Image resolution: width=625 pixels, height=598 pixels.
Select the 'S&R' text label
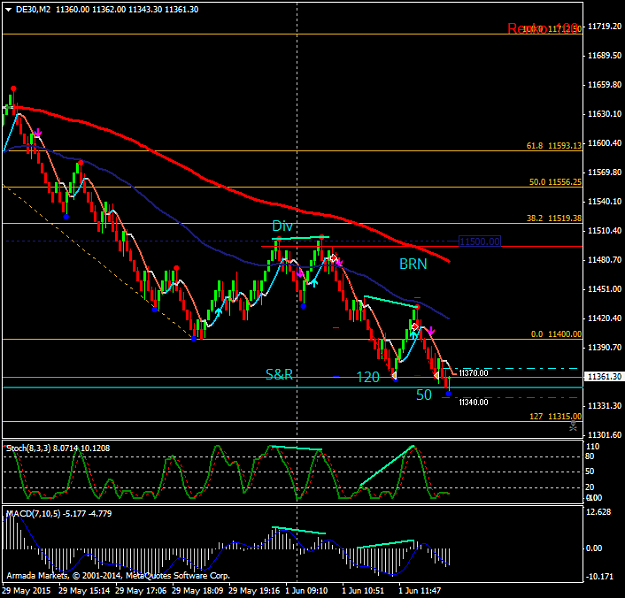[279, 375]
